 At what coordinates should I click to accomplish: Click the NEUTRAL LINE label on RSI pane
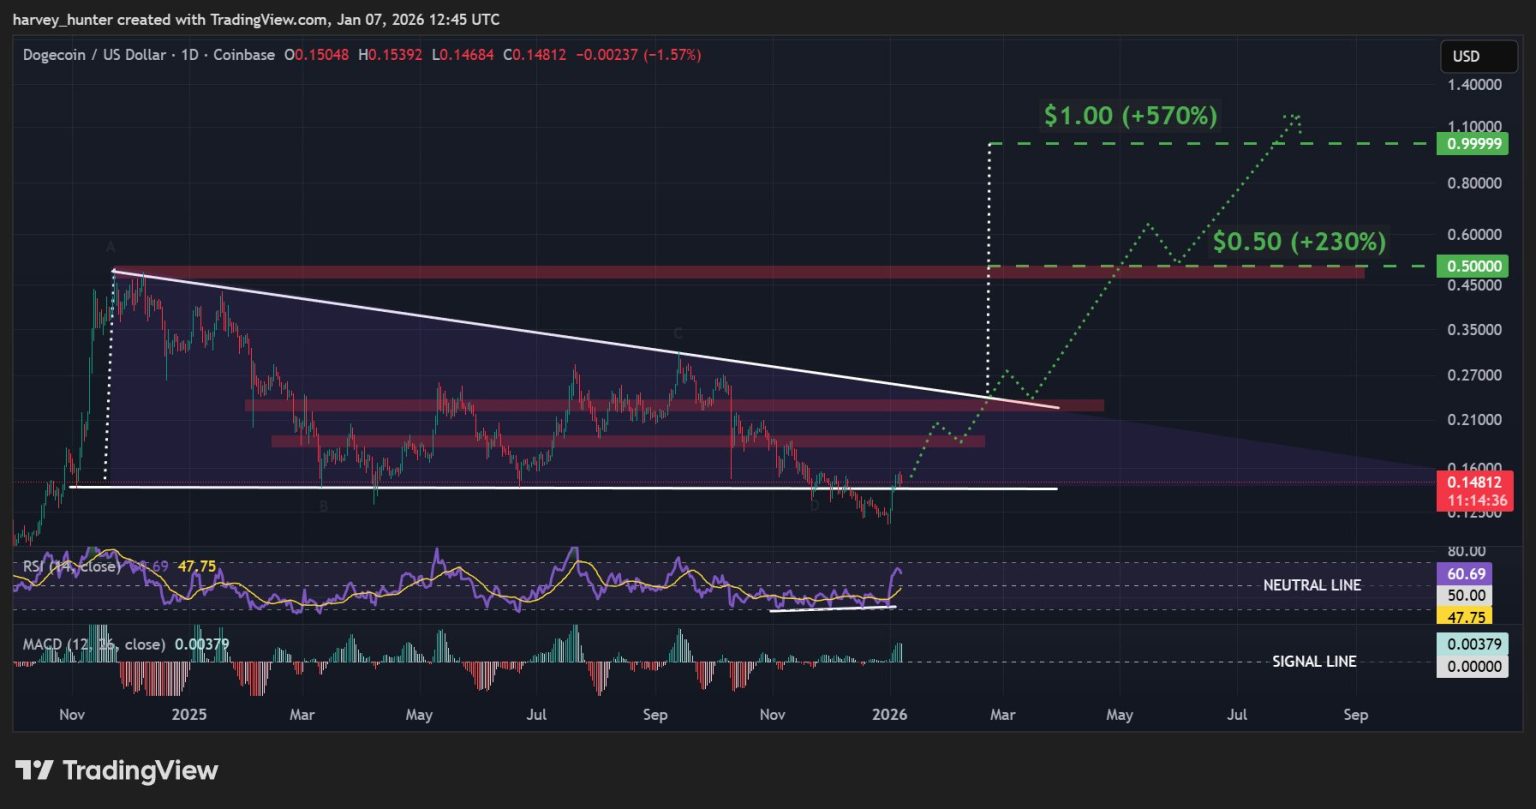[x=1312, y=584]
